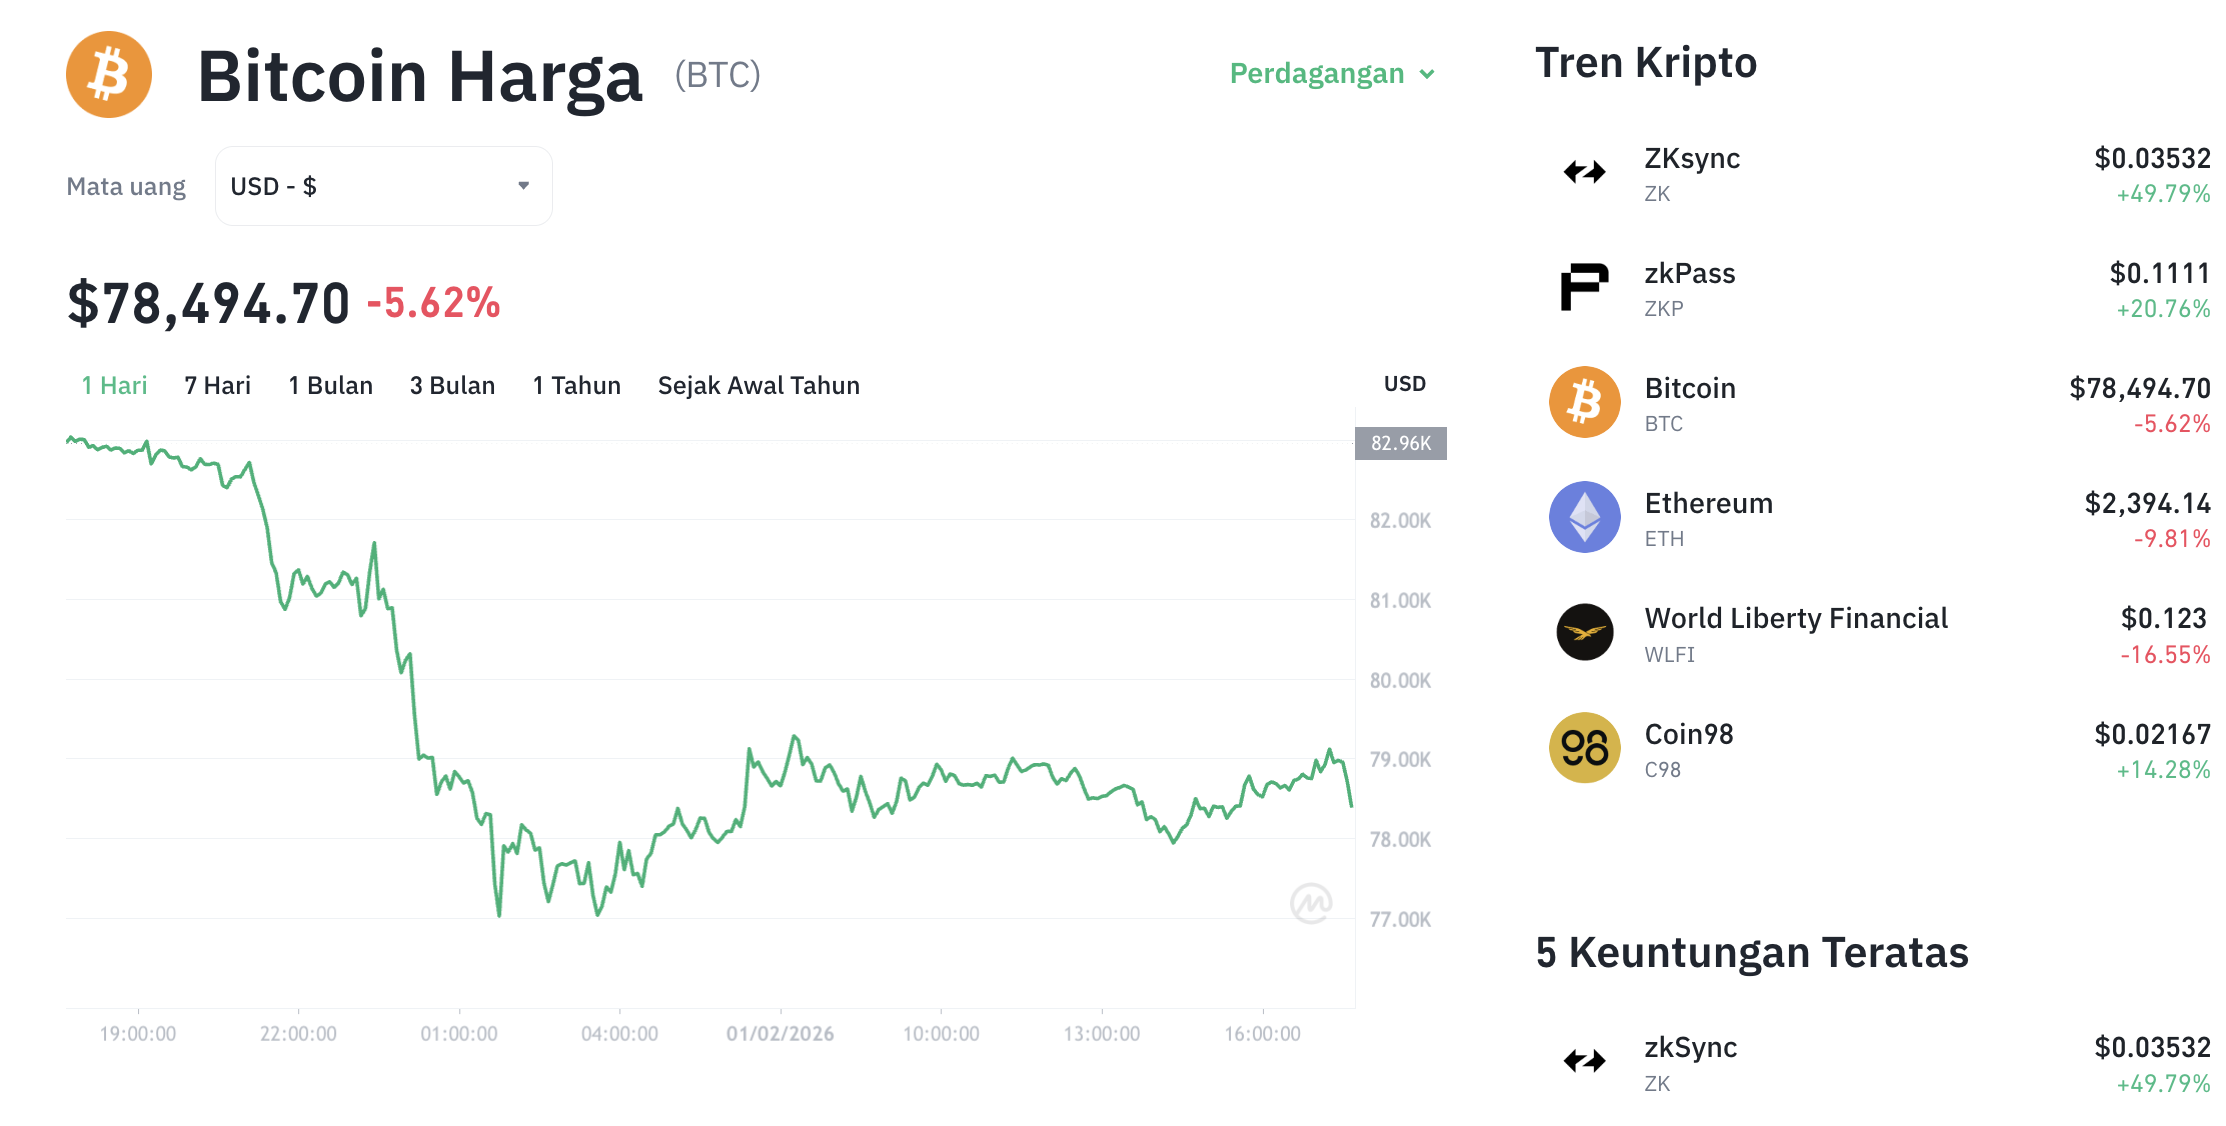Click the 82.96K price marker on the axis
Viewport: 2226px width, 1126px height.
(1400, 444)
